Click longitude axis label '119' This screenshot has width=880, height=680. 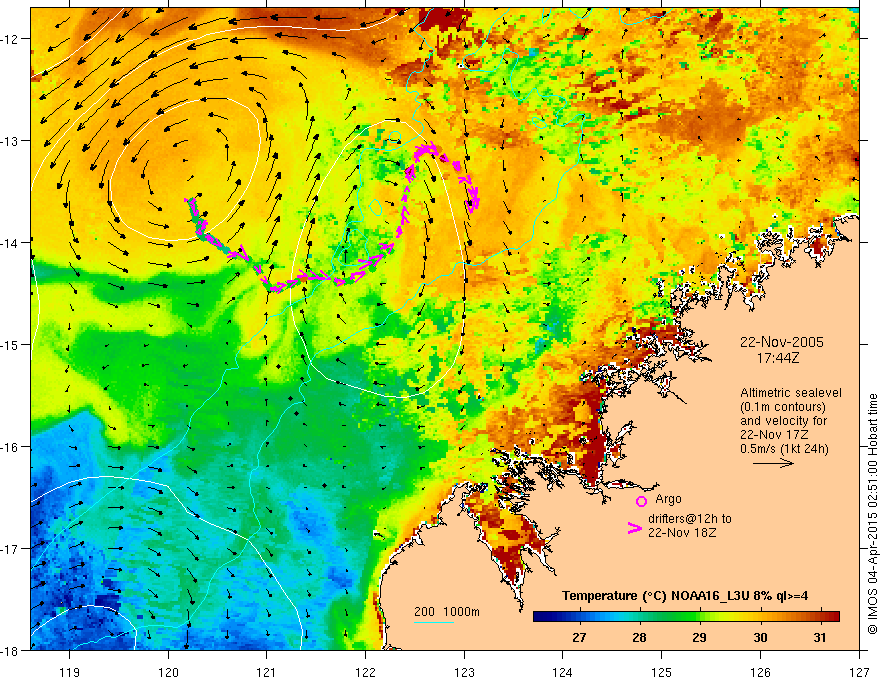pyautogui.click(x=70, y=672)
